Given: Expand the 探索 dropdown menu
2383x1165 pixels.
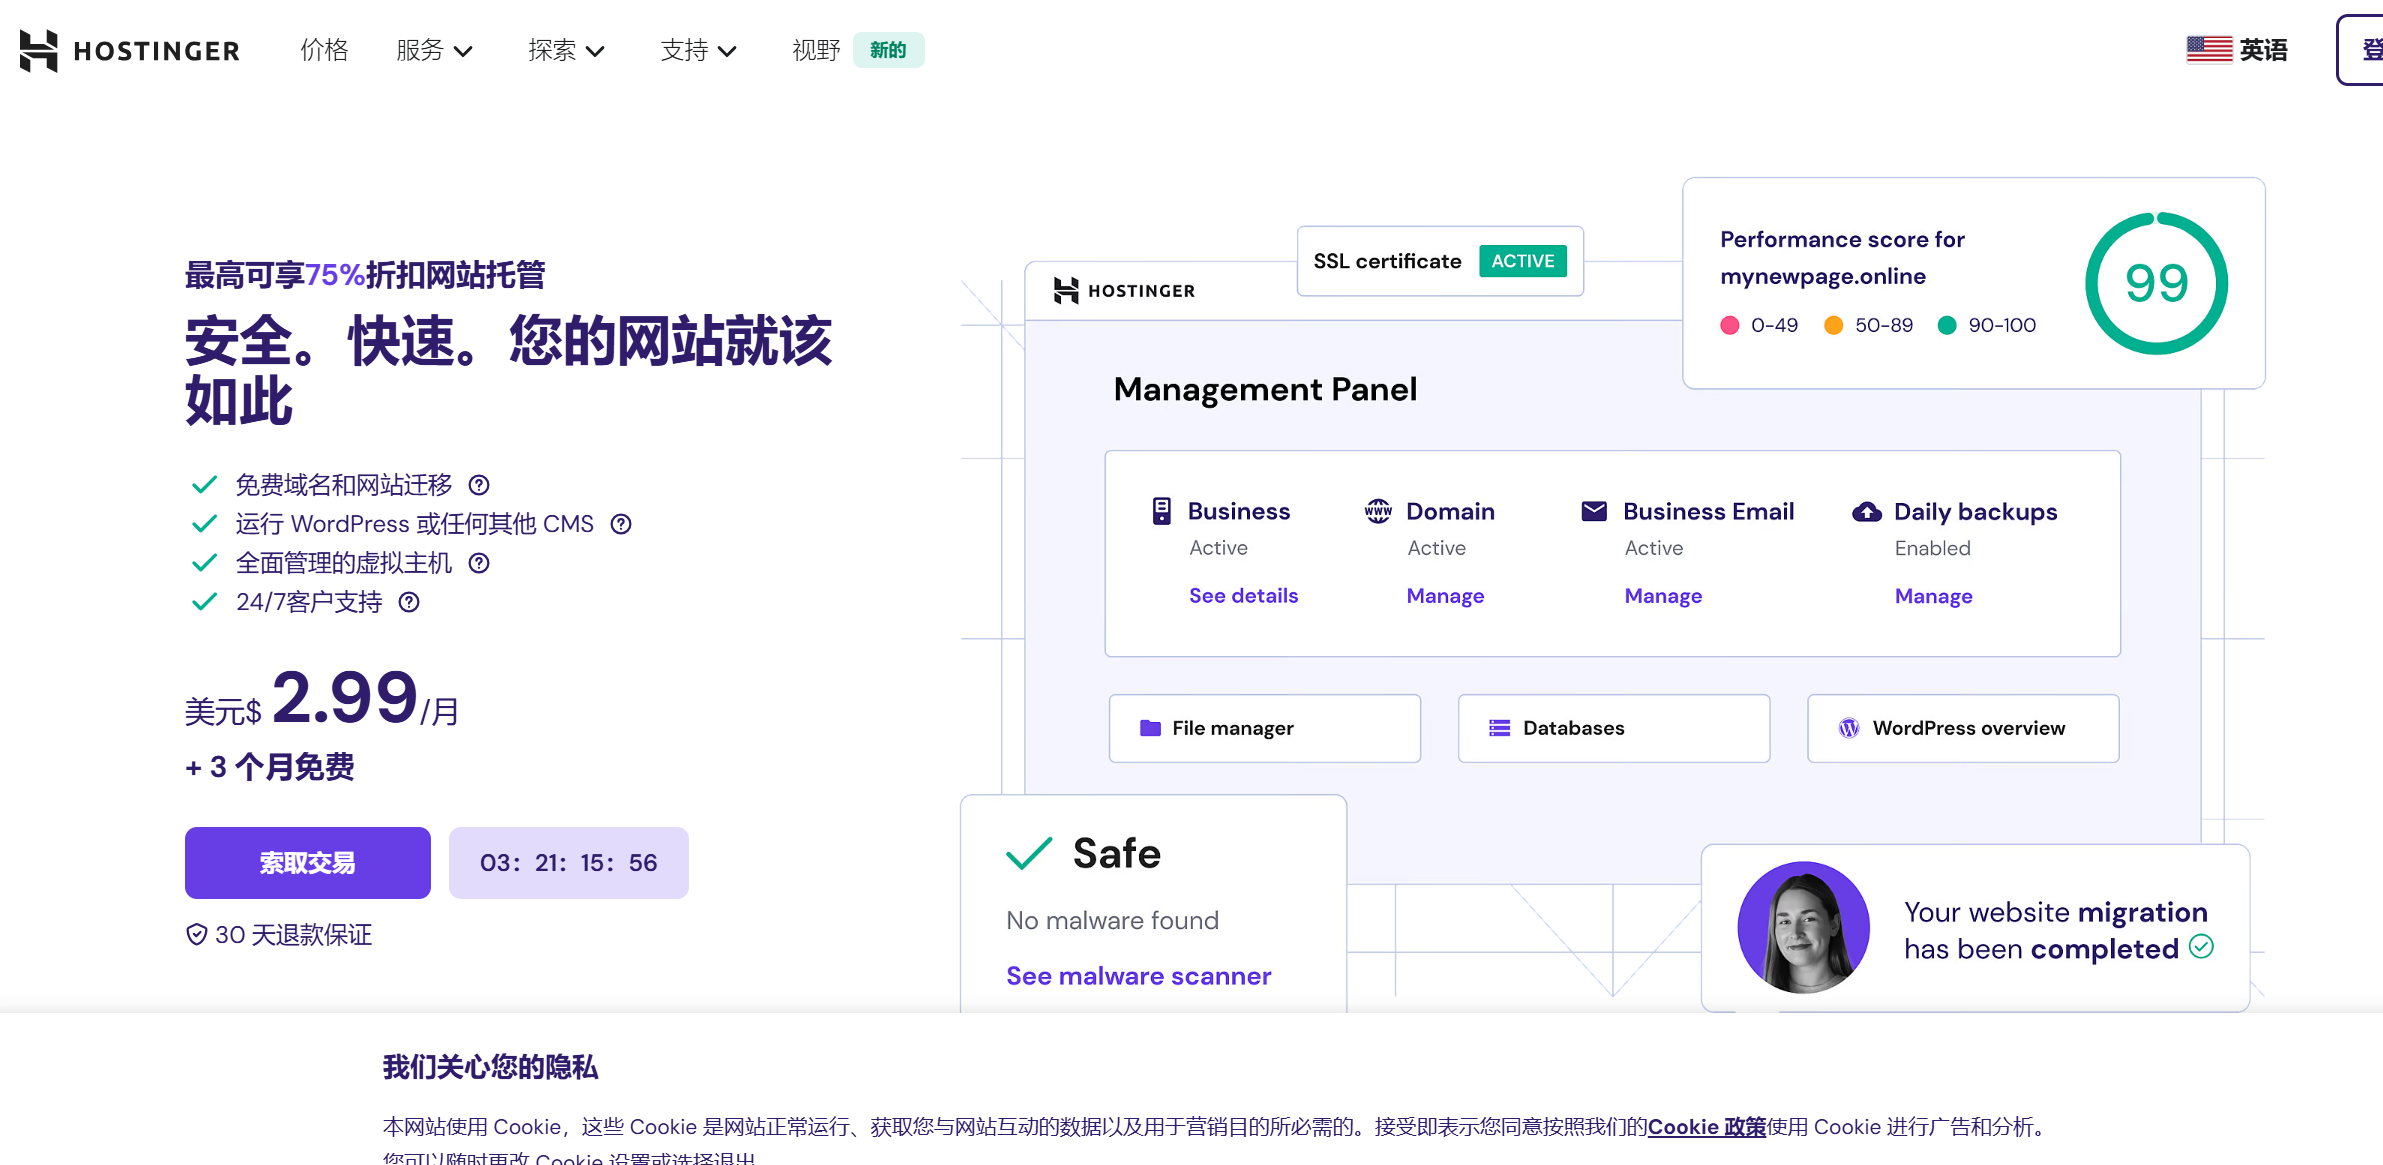Looking at the screenshot, I should (x=566, y=50).
